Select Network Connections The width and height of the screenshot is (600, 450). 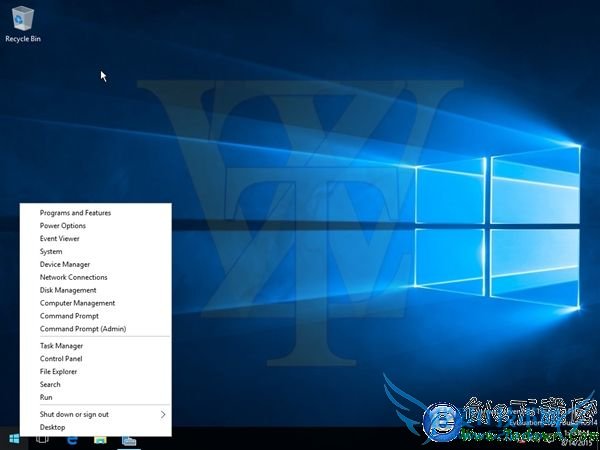[96, 277]
